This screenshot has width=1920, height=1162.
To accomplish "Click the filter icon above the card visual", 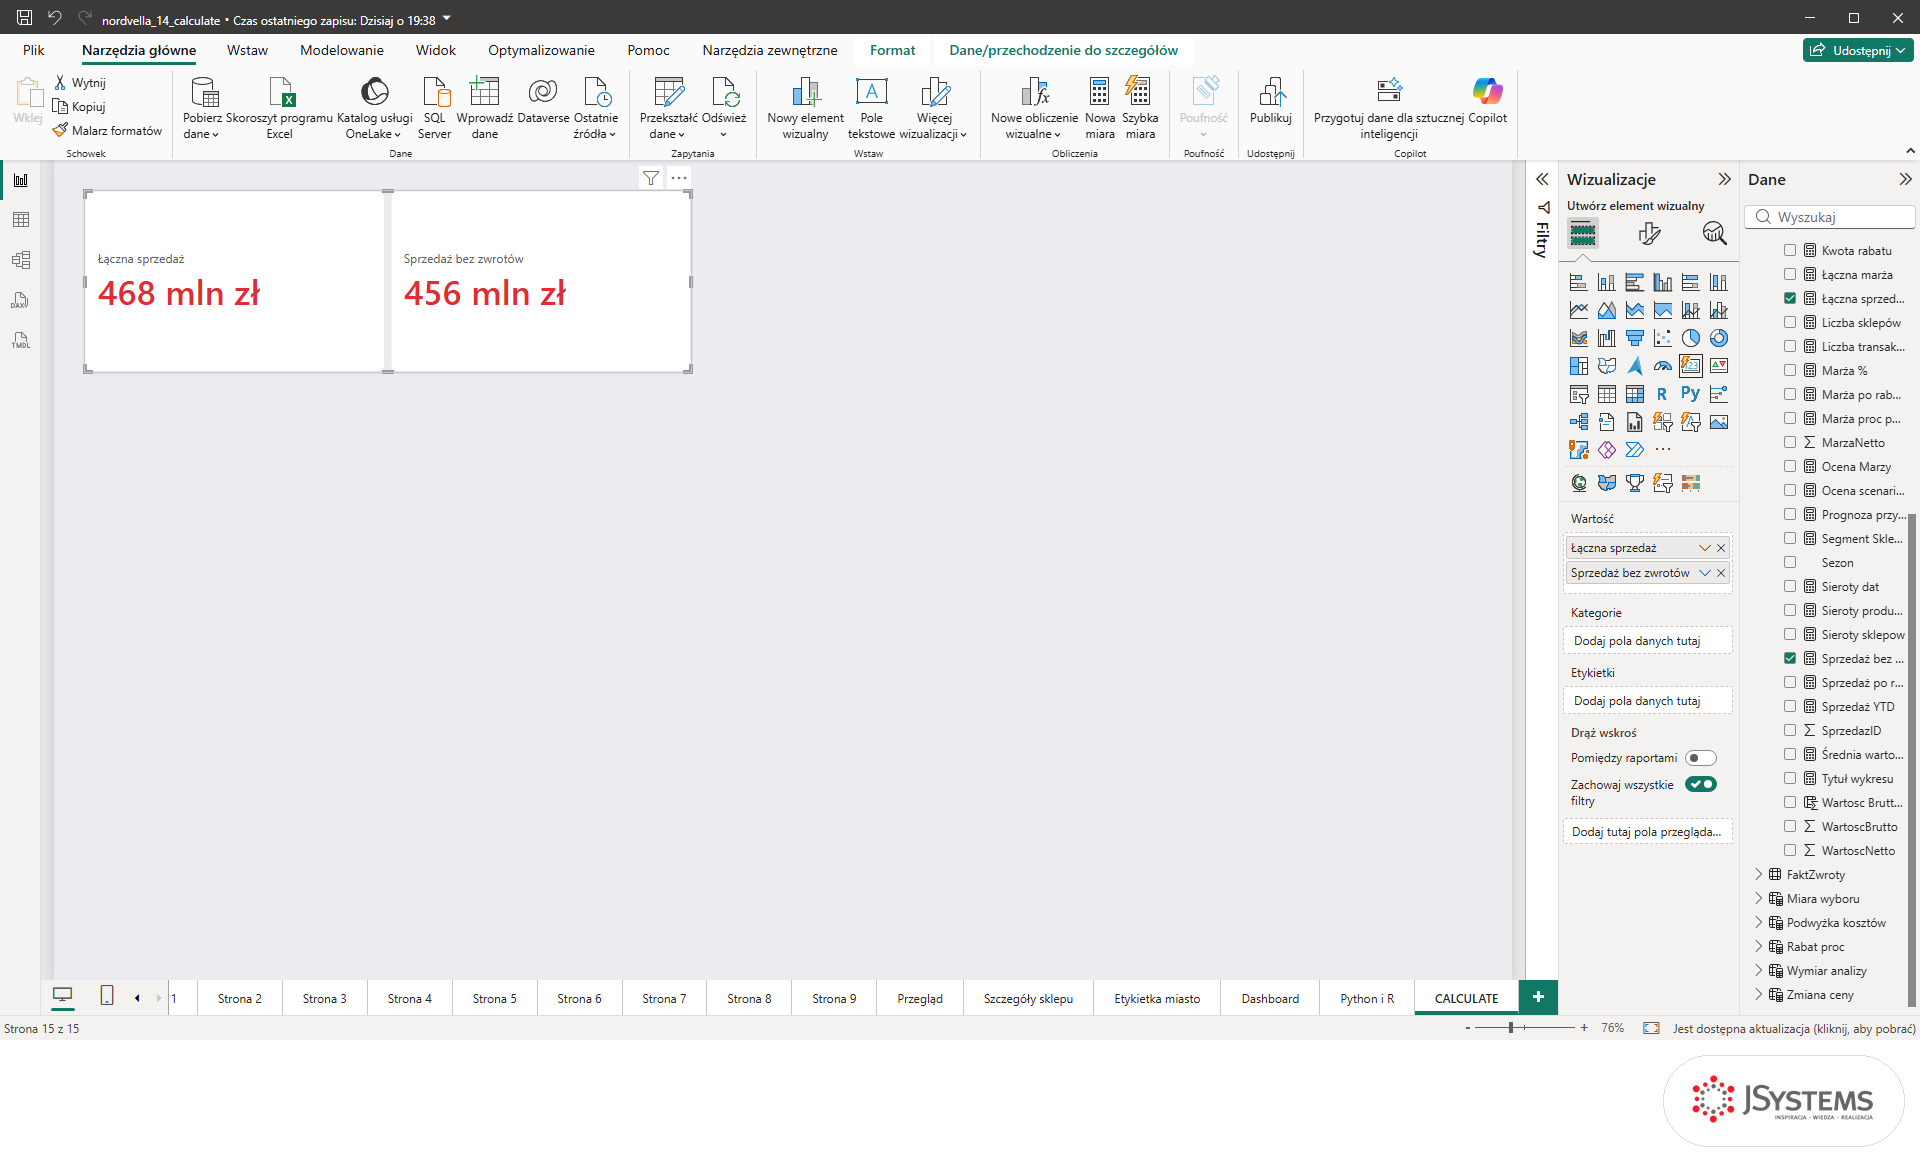I will pos(651,178).
